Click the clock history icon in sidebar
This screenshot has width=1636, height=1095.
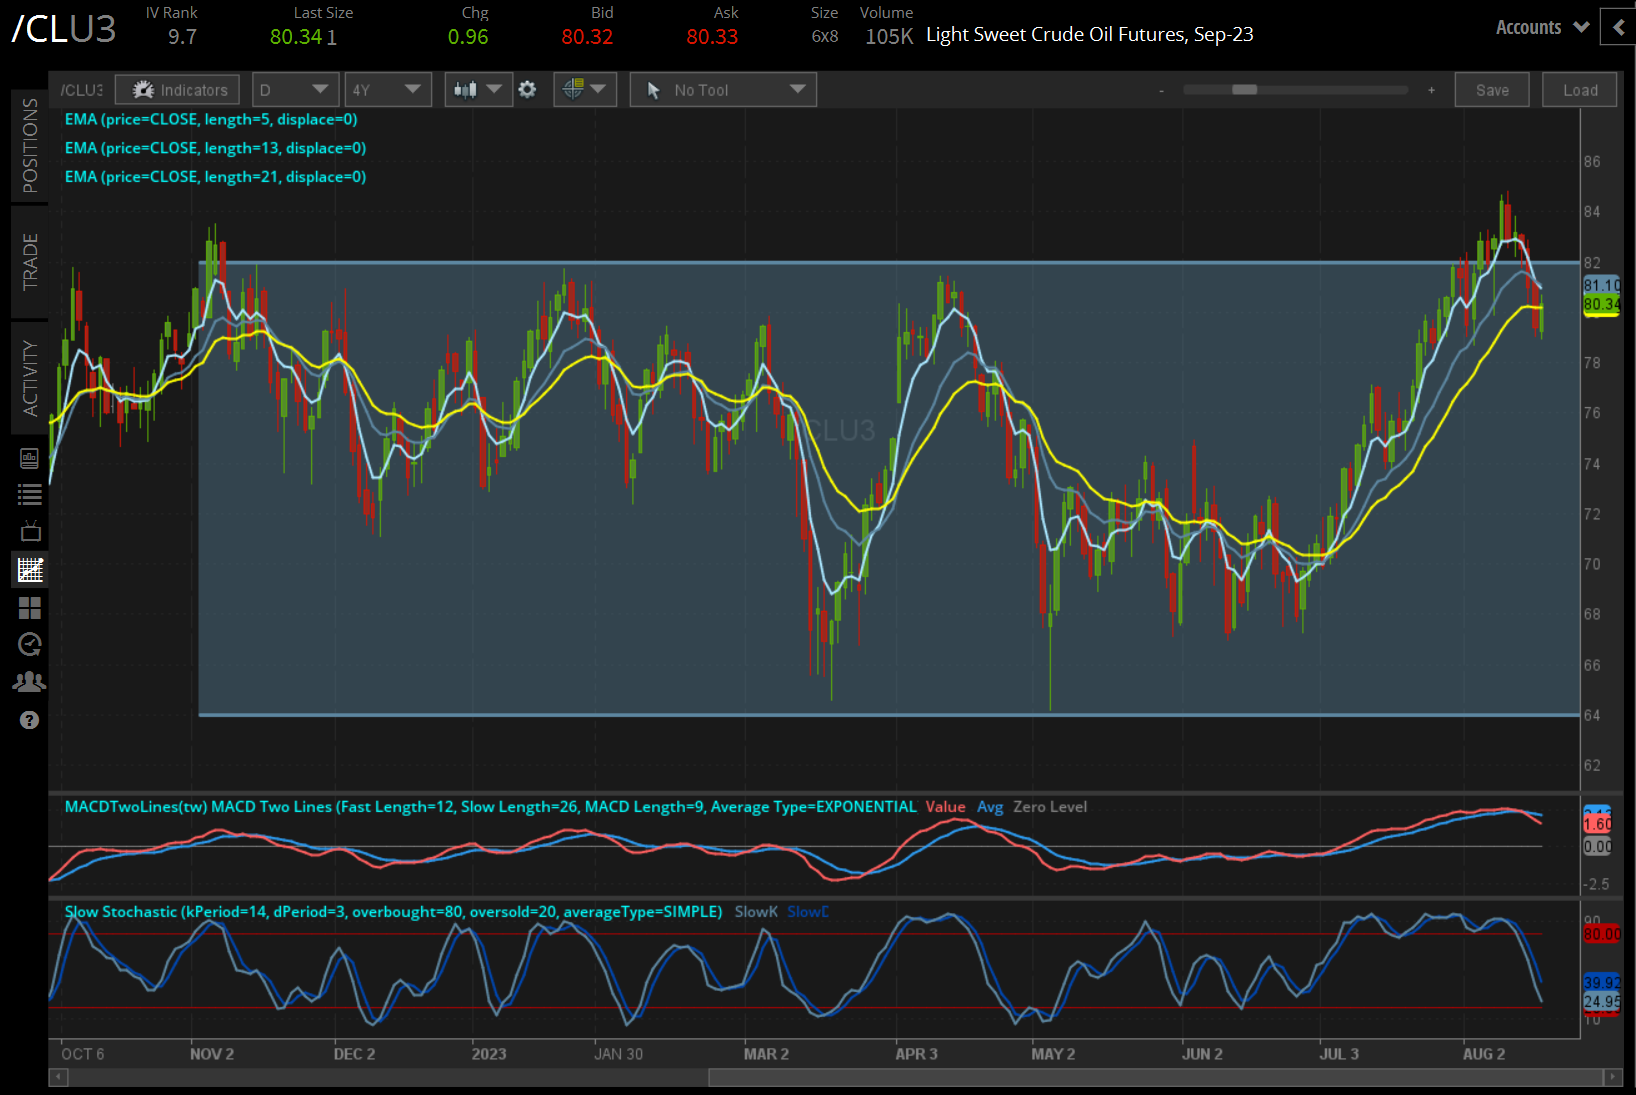pos(29,644)
